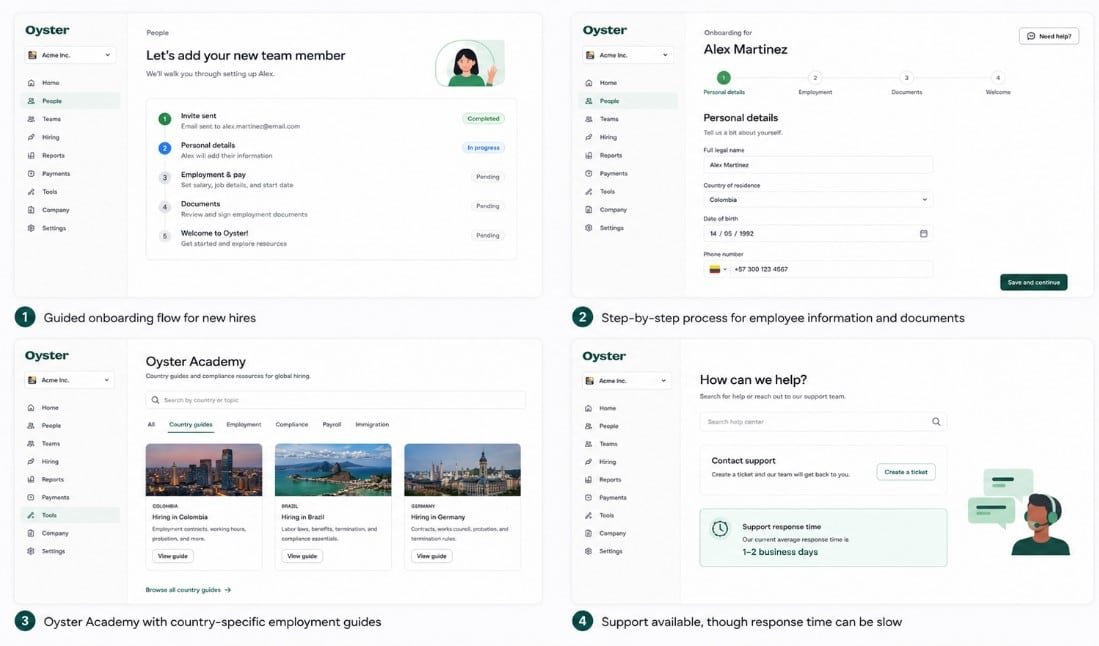Open People icon in help panel sidebar
Screen dimensions: 1099x646
[589, 426]
